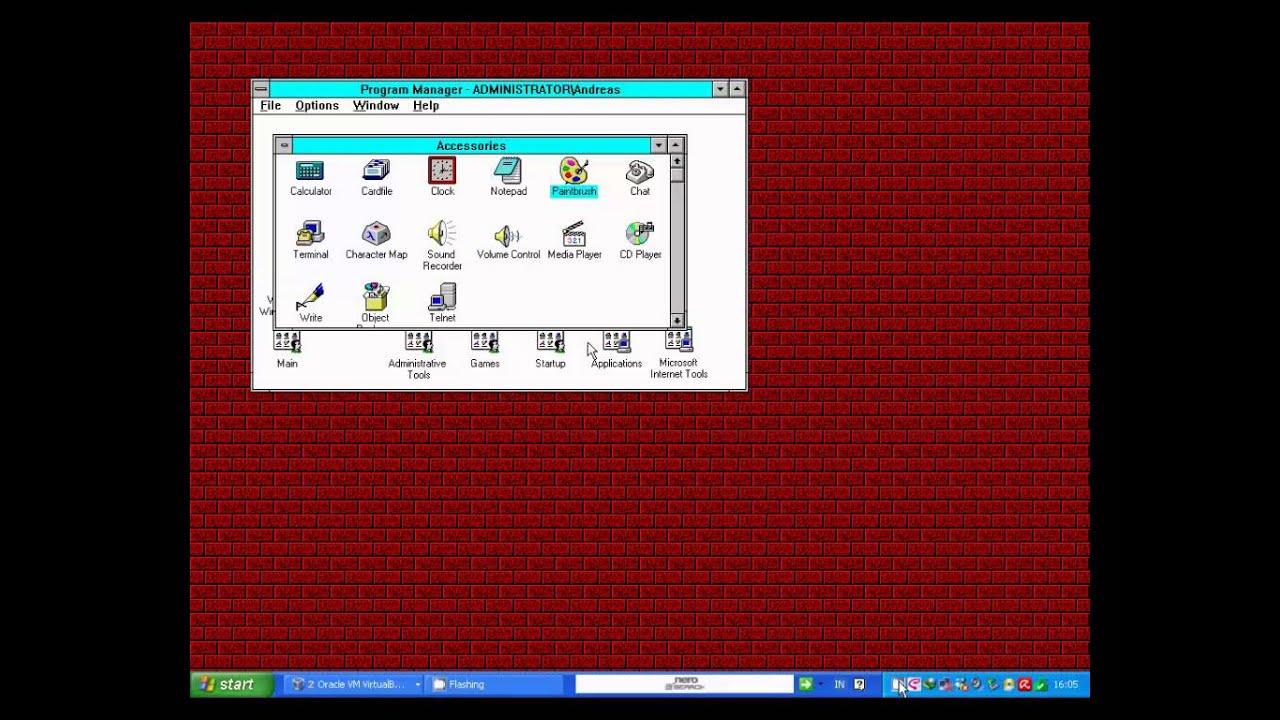Open the Character Map icon
Image resolution: width=1280 pixels, height=720 pixels.
click(x=376, y=241)
